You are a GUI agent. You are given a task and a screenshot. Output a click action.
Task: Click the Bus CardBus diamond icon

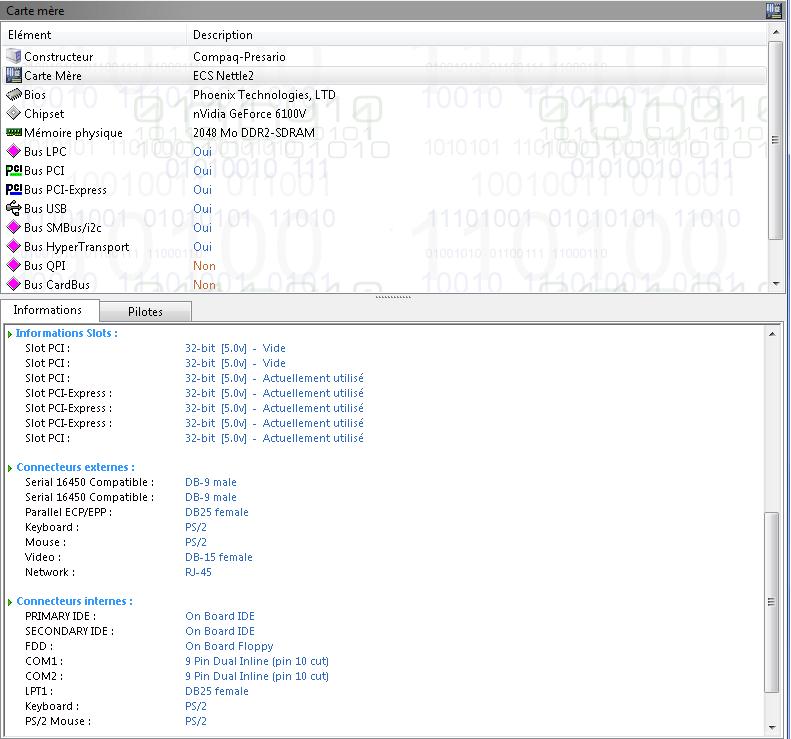coord(14,285)
